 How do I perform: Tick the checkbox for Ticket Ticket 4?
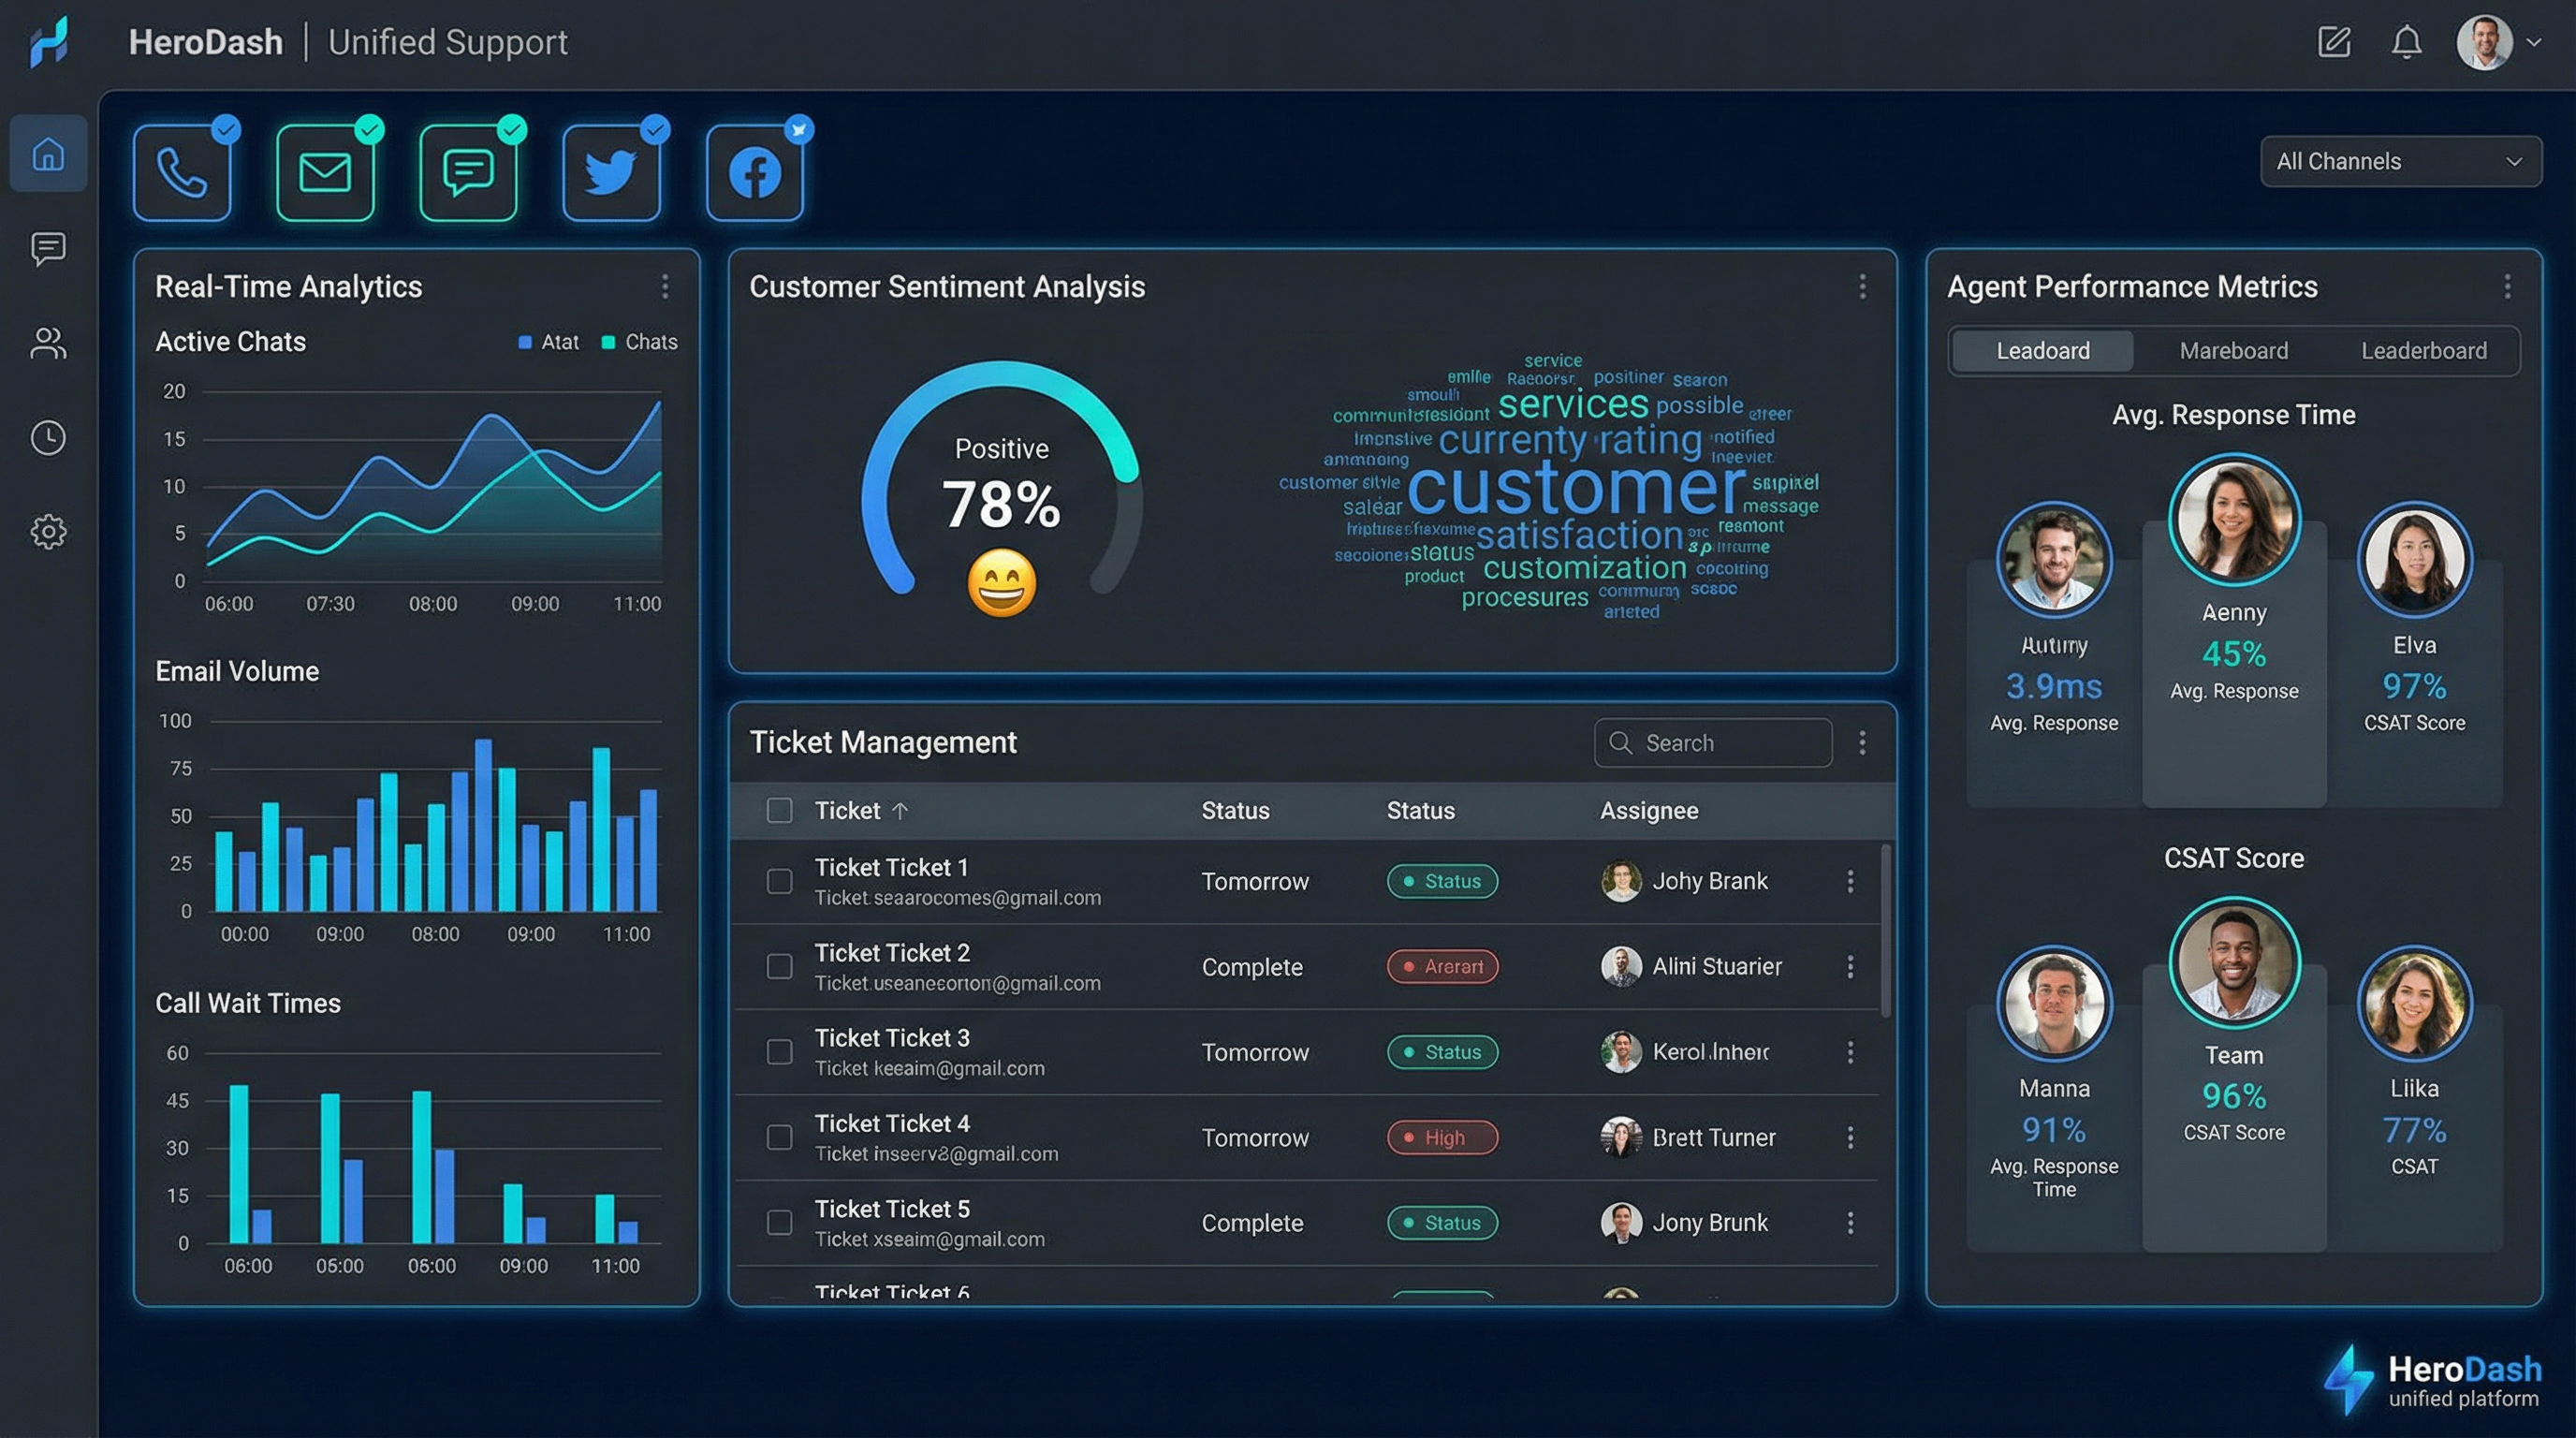(779, 1137)
